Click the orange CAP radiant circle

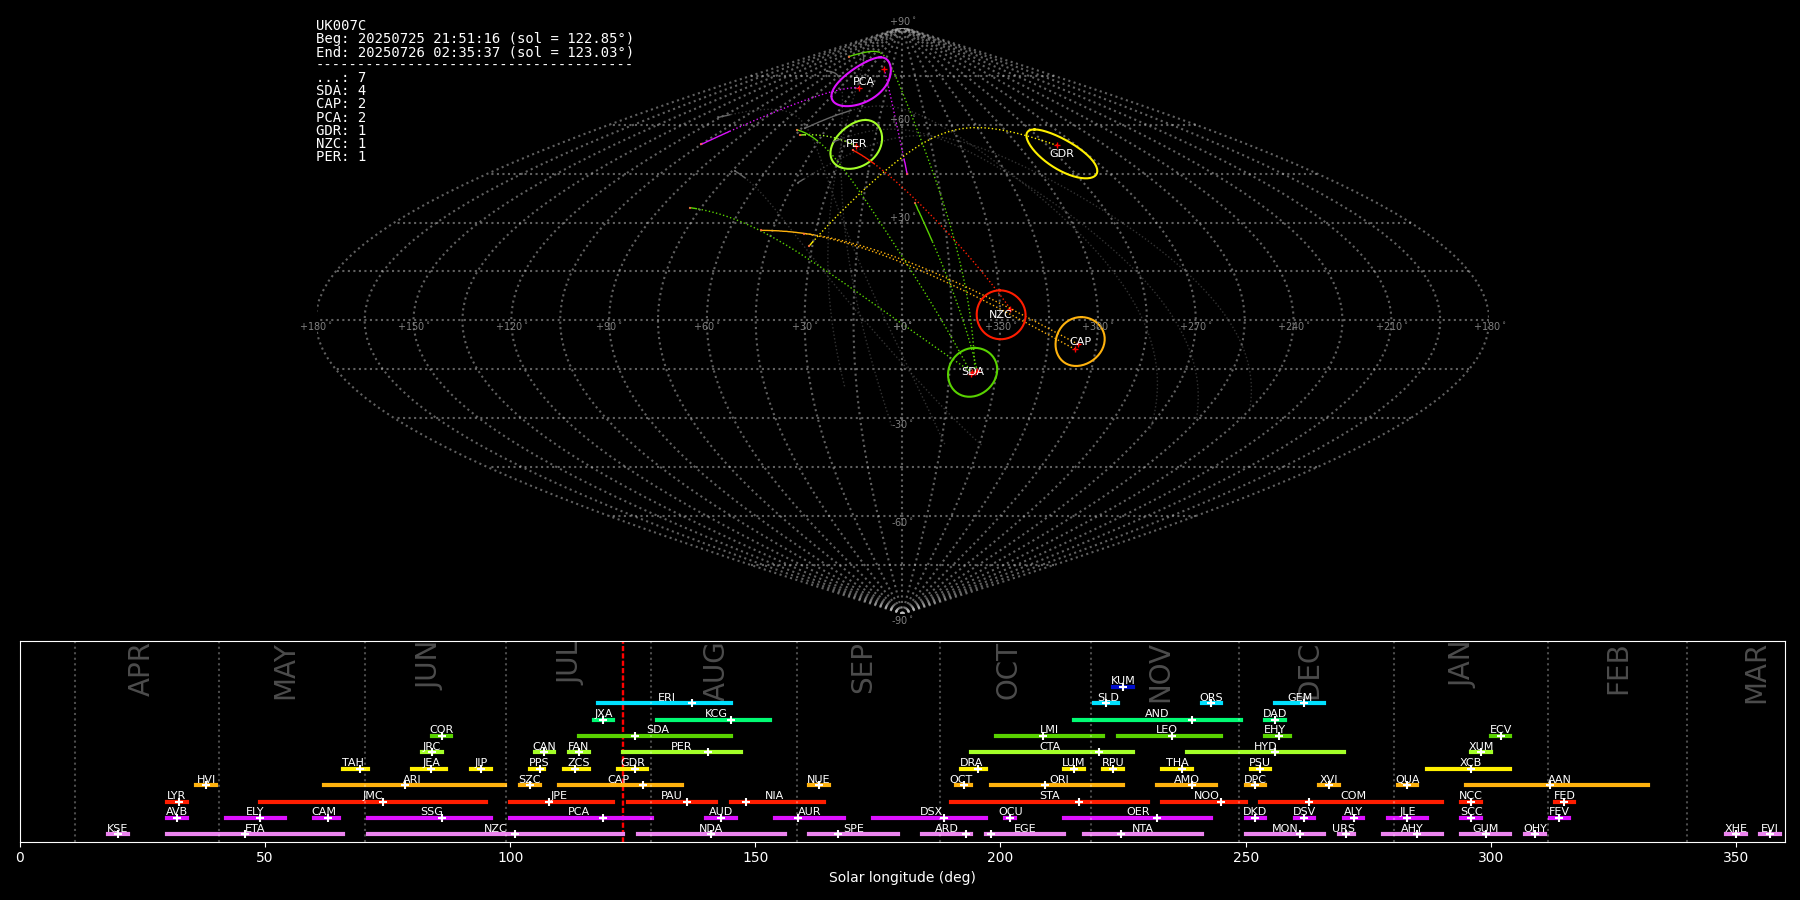(1079, 341)
